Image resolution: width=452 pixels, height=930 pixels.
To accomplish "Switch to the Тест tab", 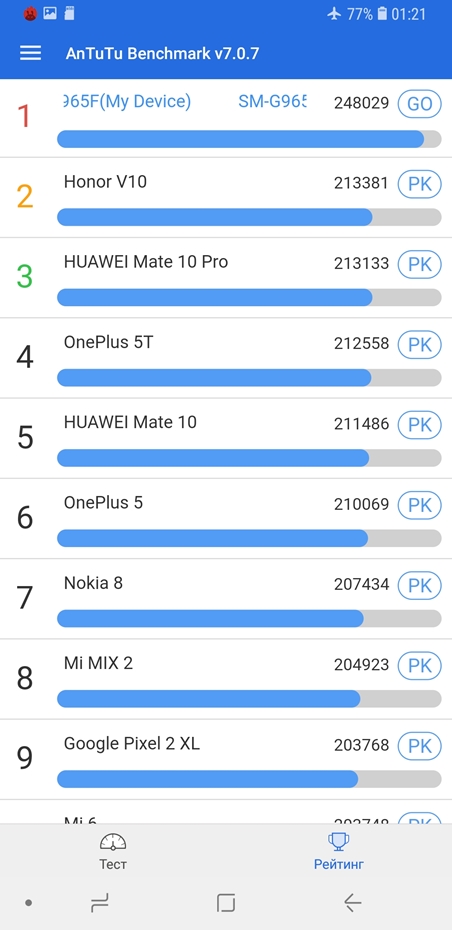I will pos(113,852).
